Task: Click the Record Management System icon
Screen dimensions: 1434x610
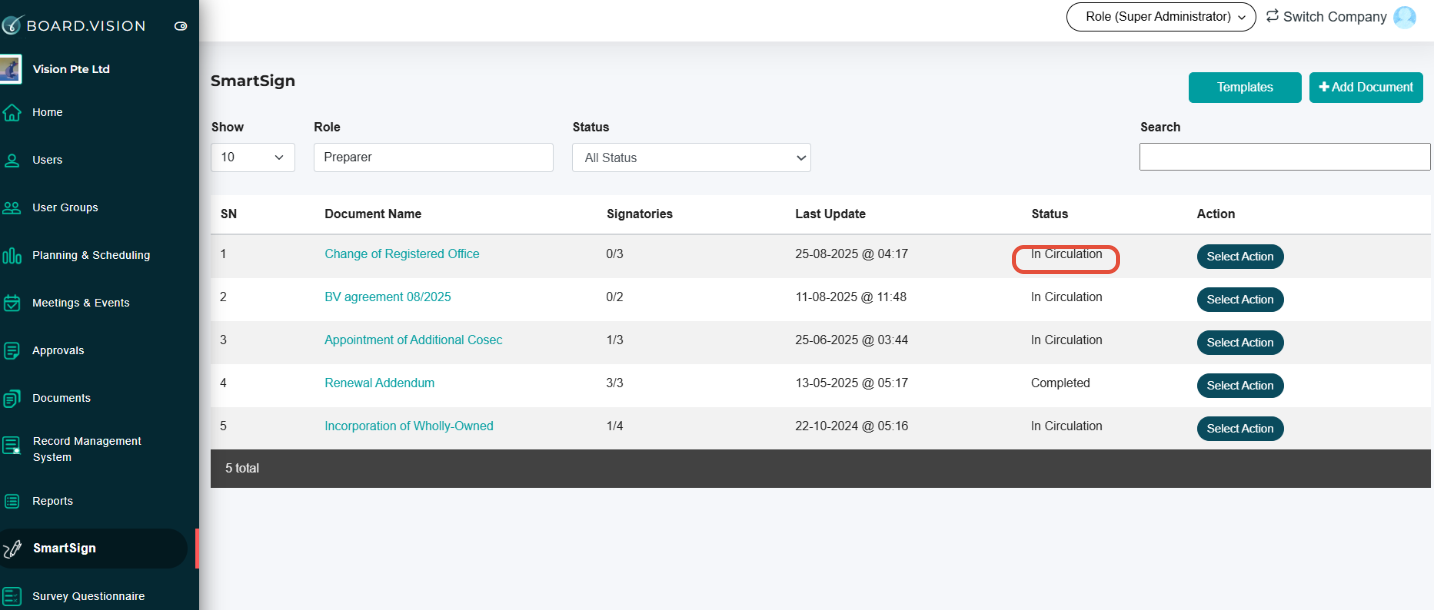Action: [12, 446]
